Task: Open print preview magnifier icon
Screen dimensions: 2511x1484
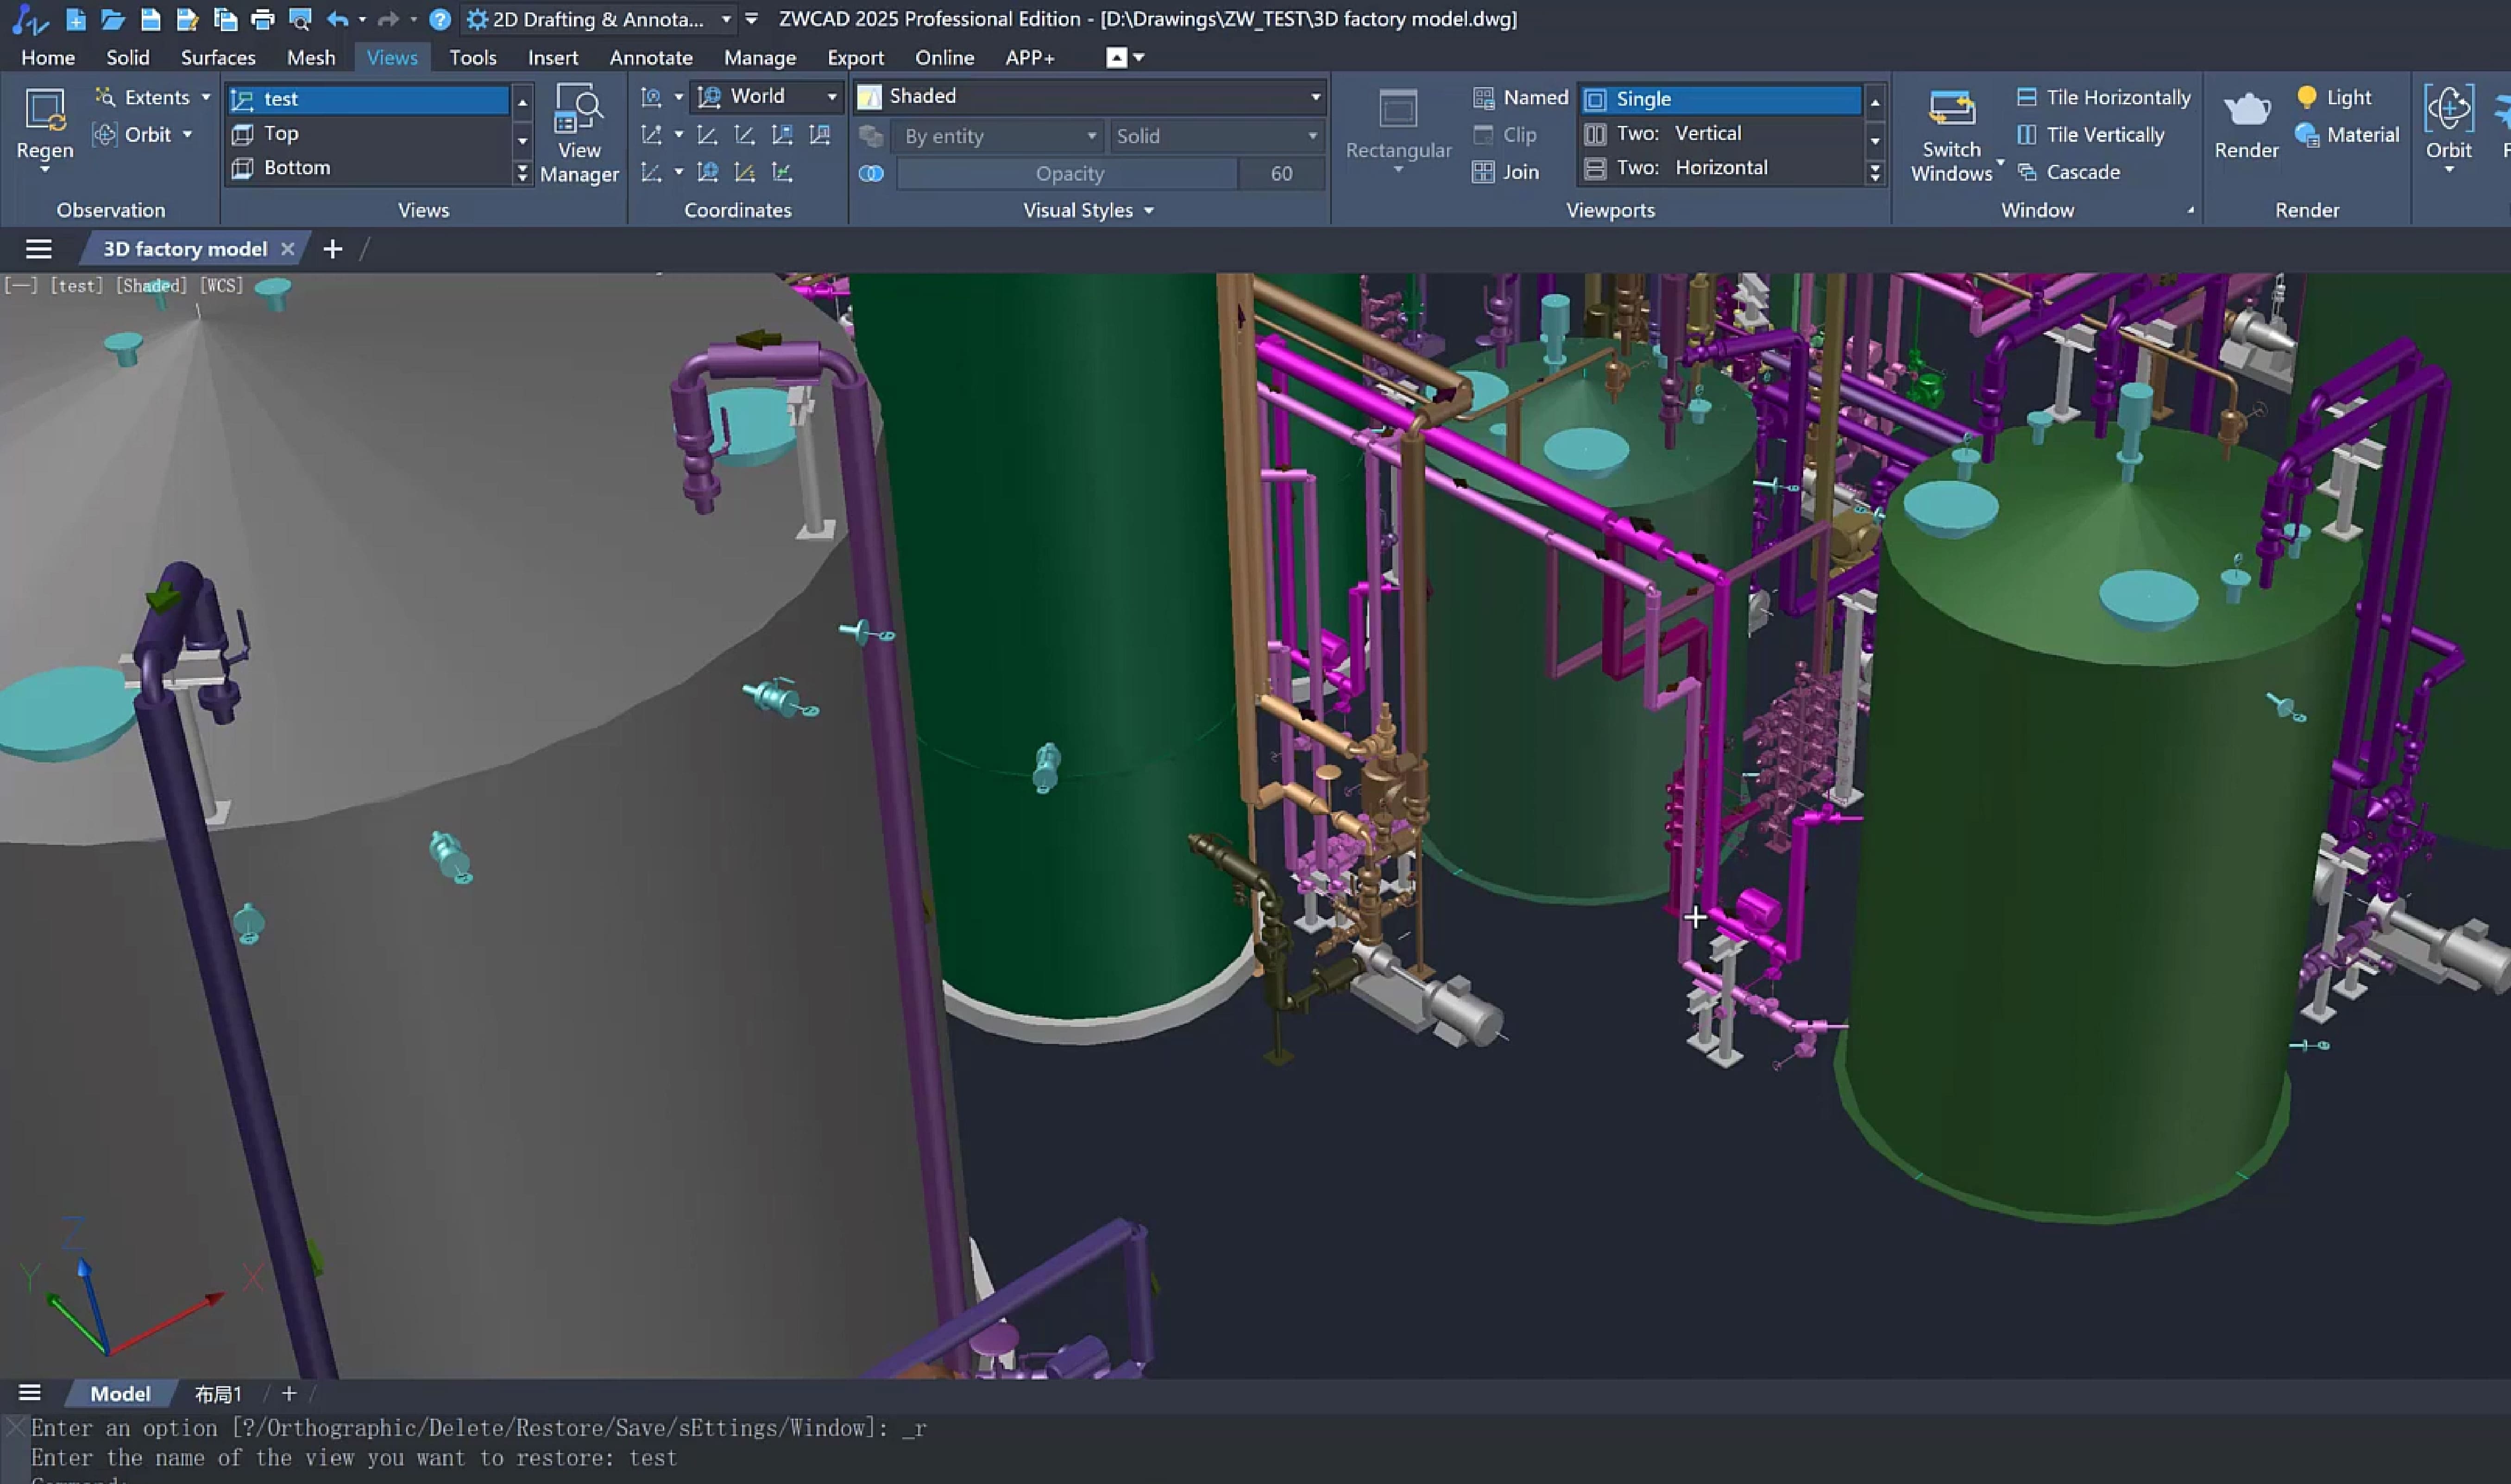Action: tap(299, 19)
